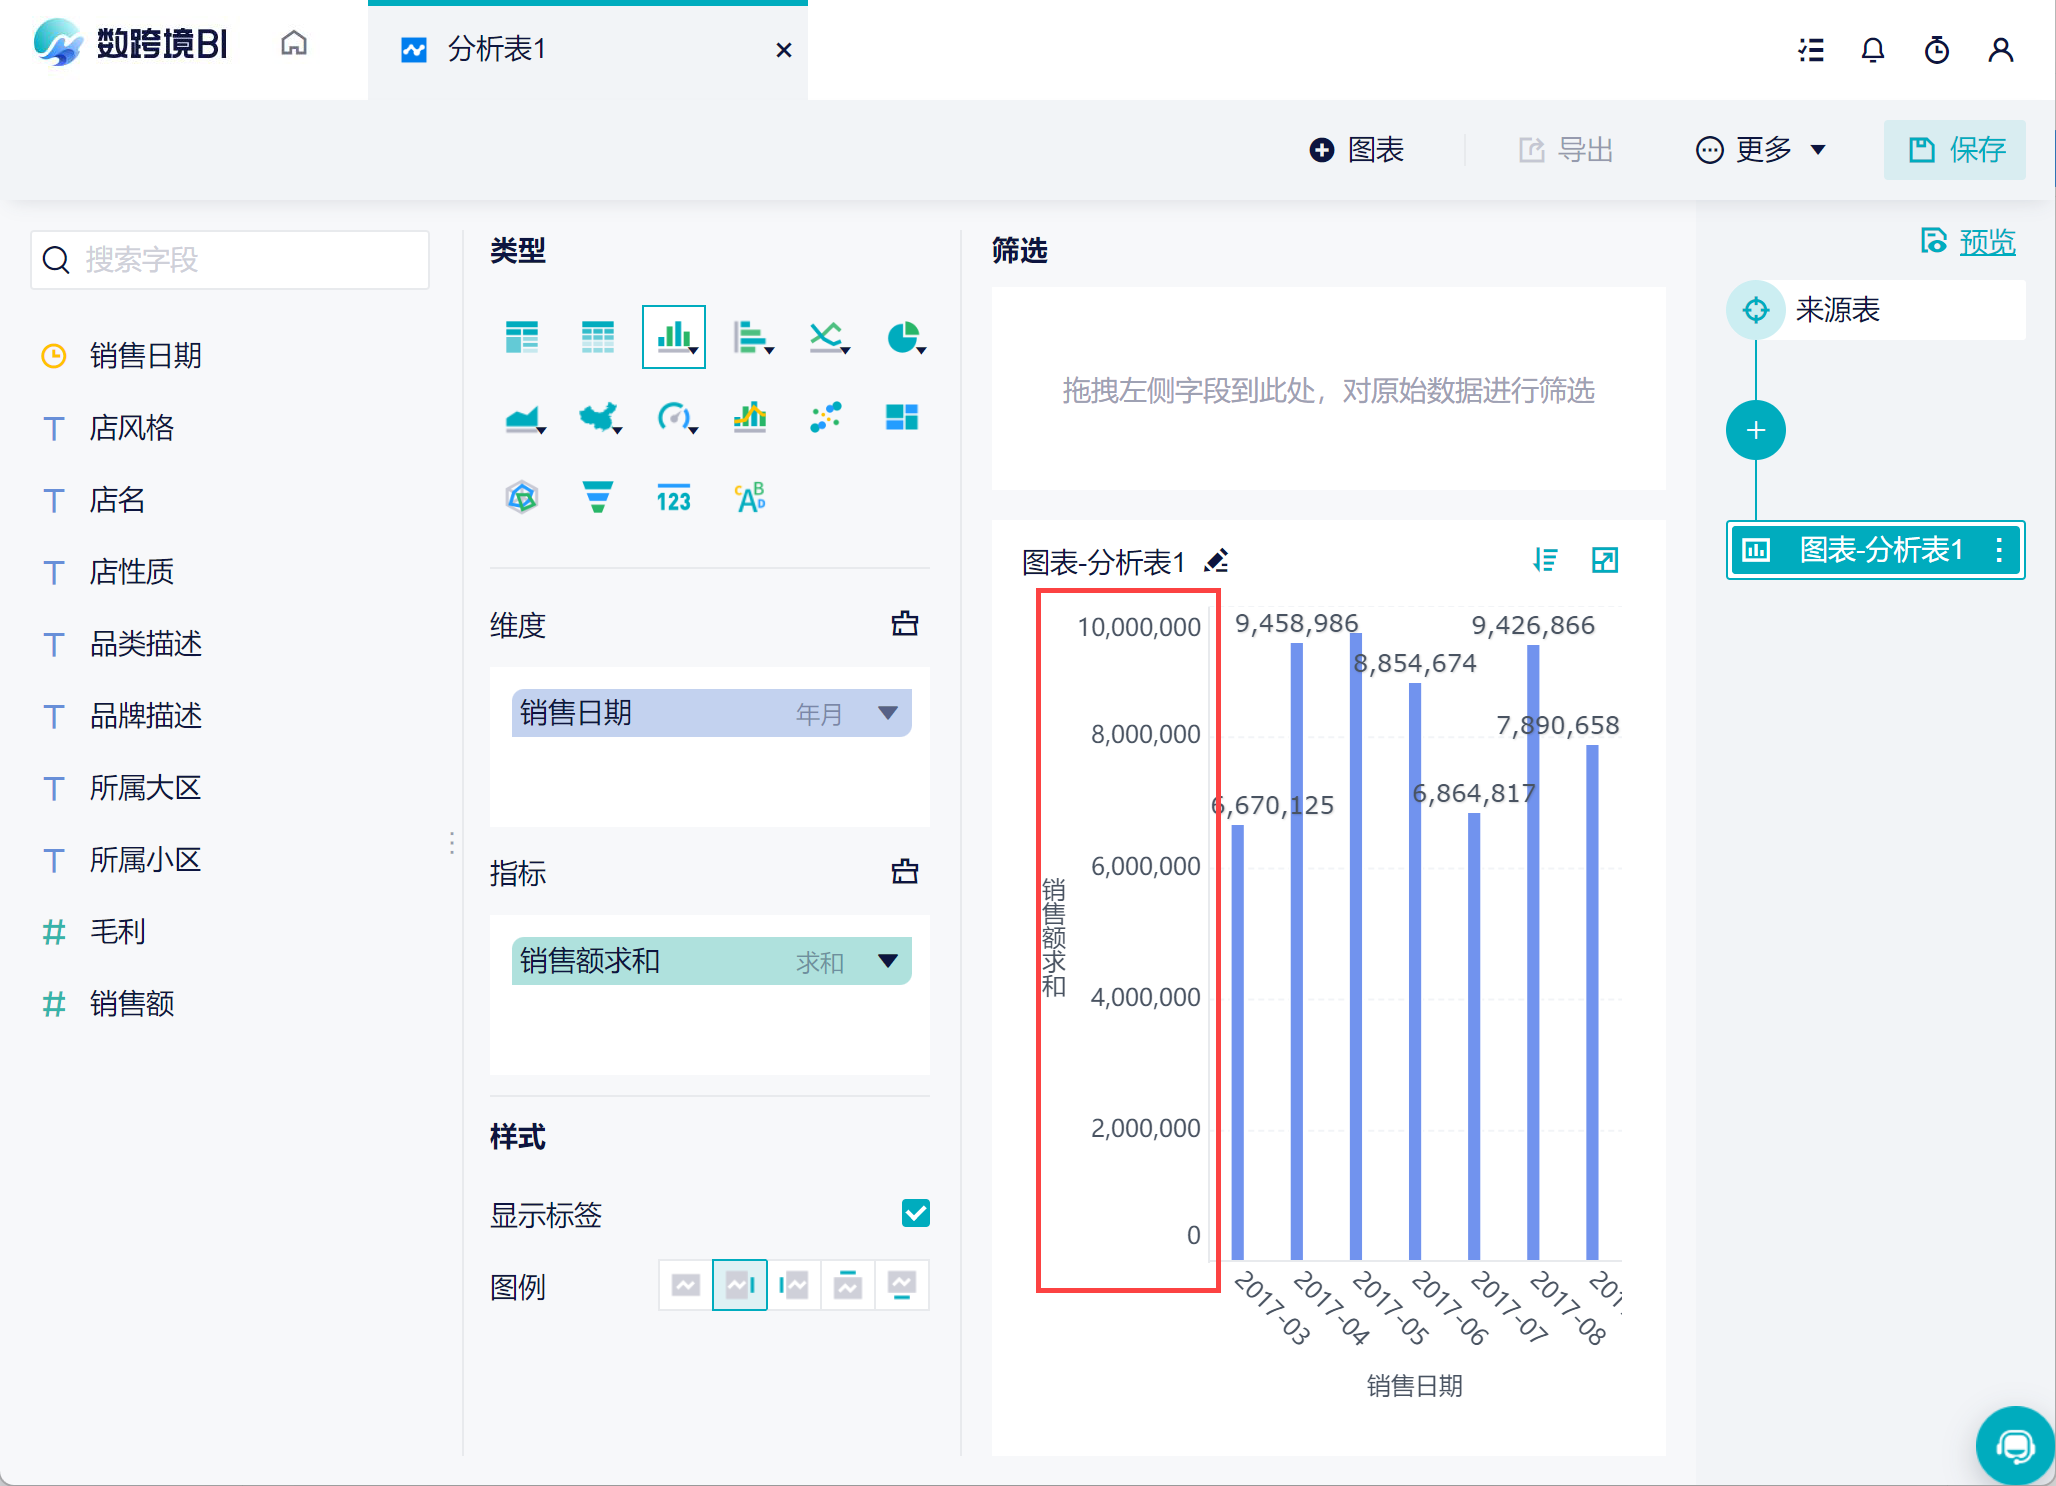This screenshot has height=1486, width=2056.
Task: Select the first legend position option
Action: (x=686, y=1285)
